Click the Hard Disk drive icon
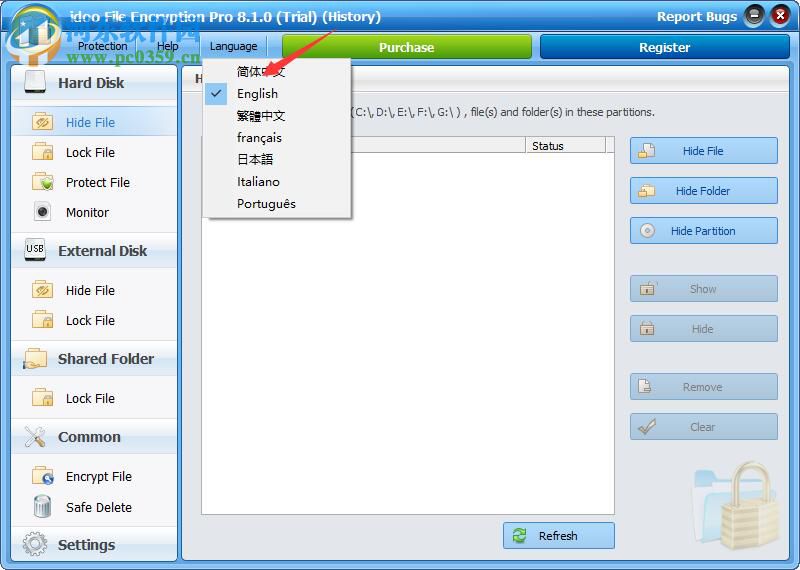 35,82
